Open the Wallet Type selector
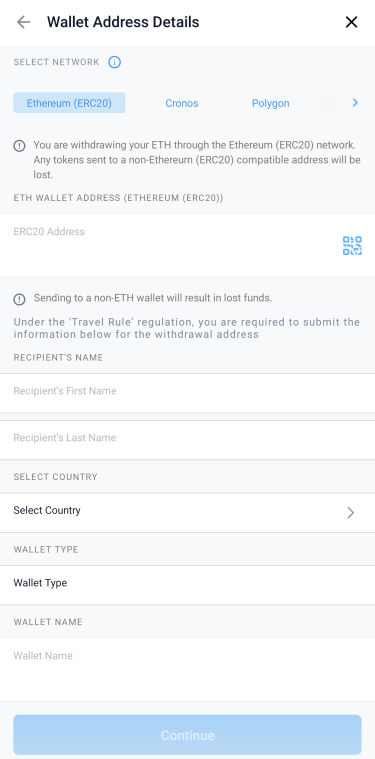 click(187, 585)
